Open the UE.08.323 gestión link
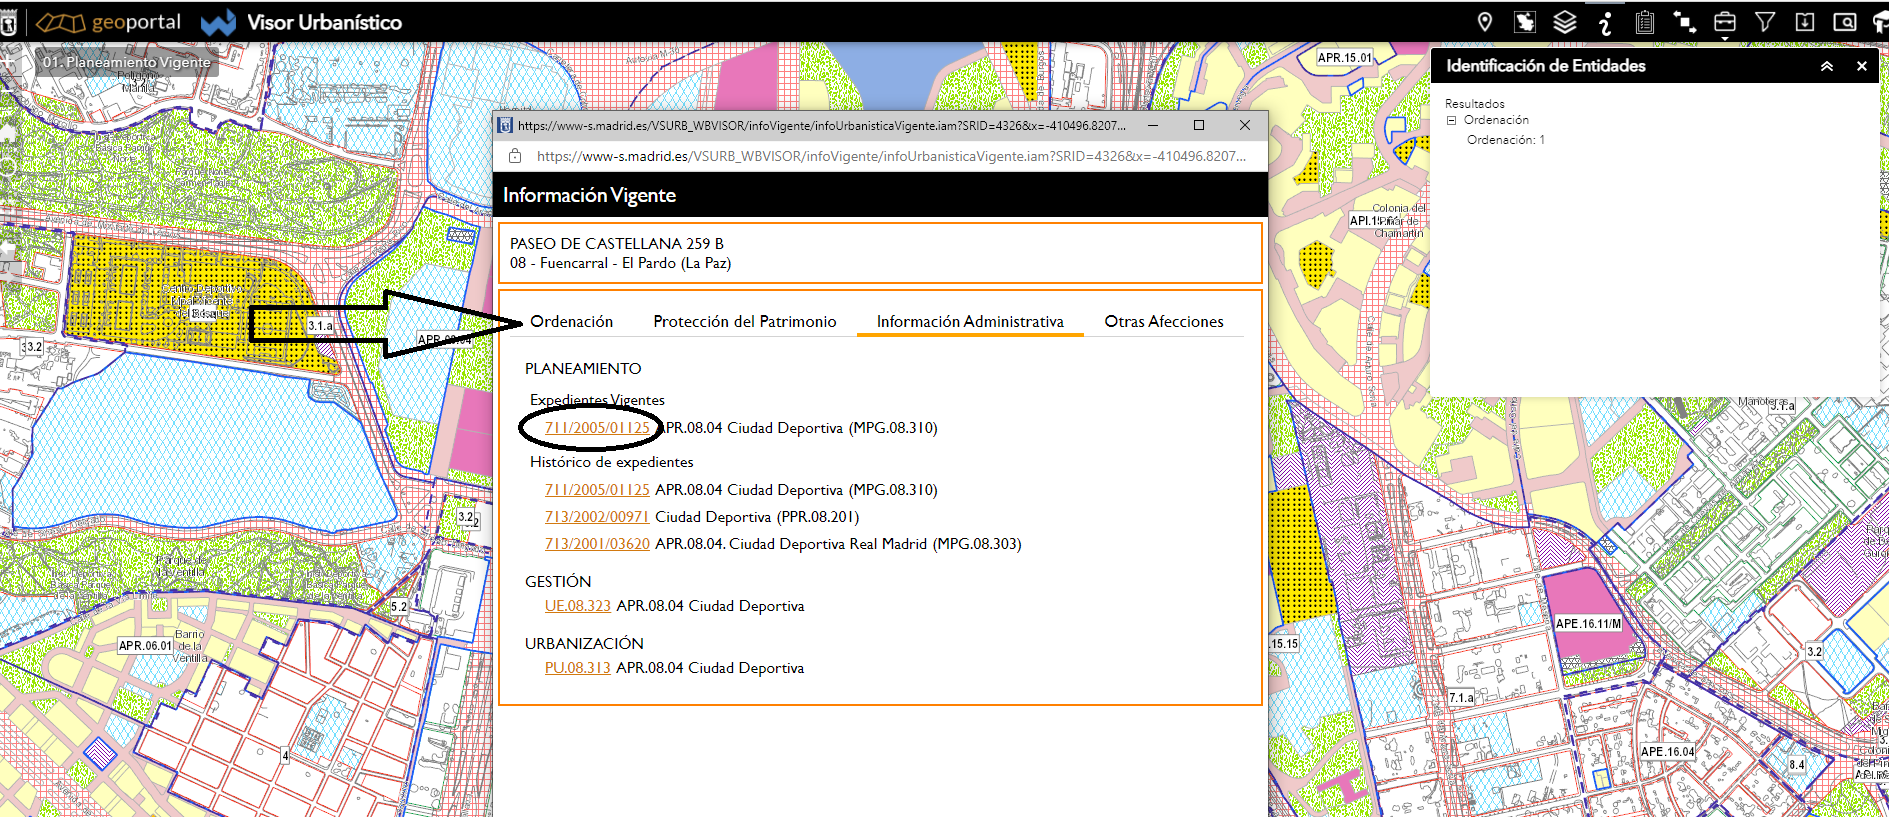The height and width of the screenshot is (817, 1889). coord(577,606)
